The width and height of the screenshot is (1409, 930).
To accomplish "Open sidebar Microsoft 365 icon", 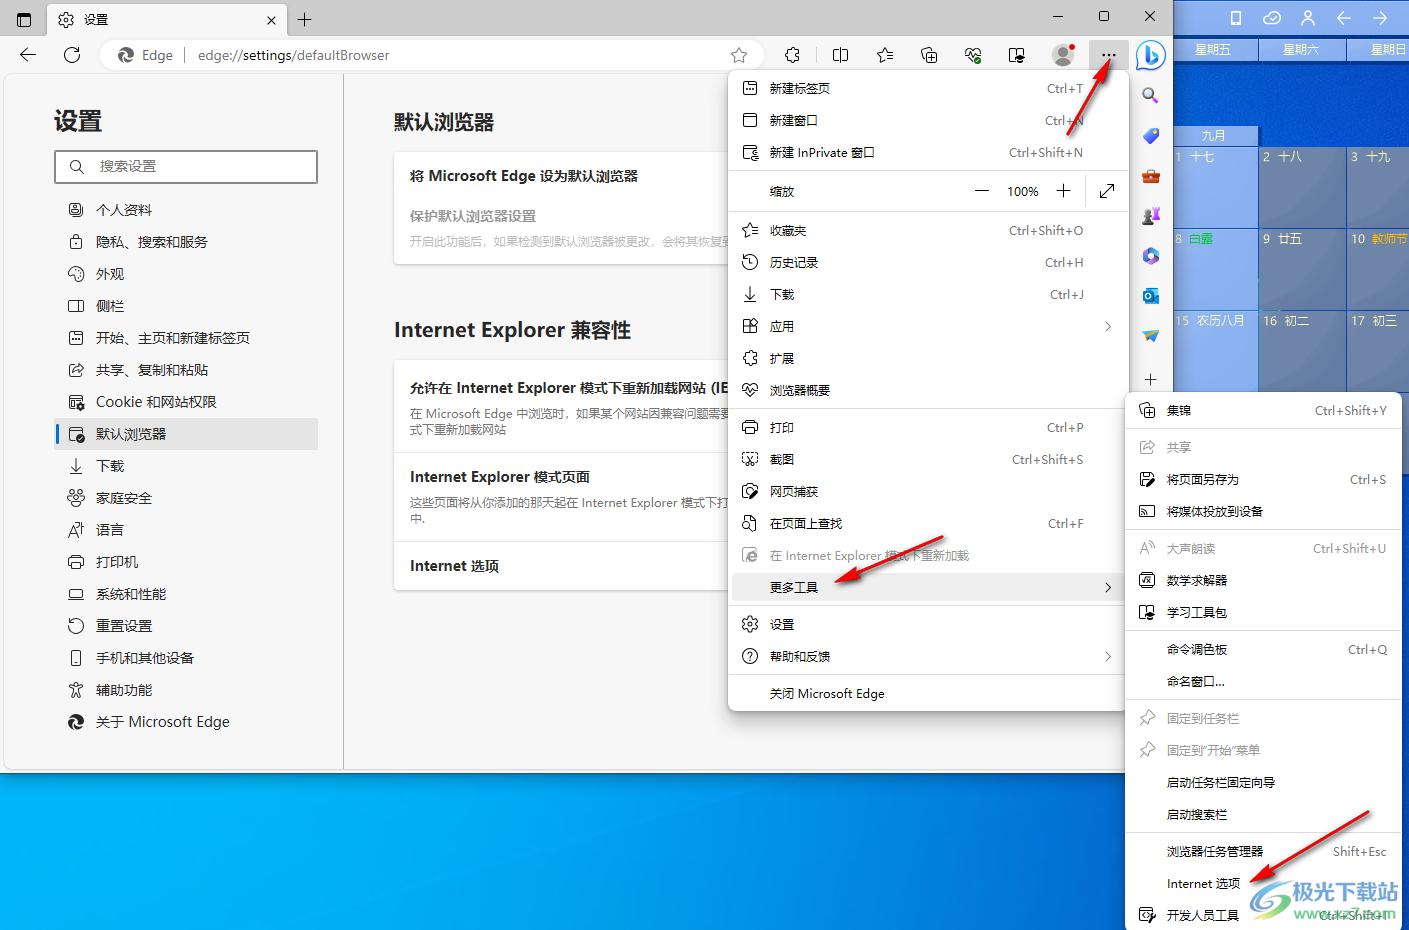I will pyautogui.click(x=1151, y=256).
